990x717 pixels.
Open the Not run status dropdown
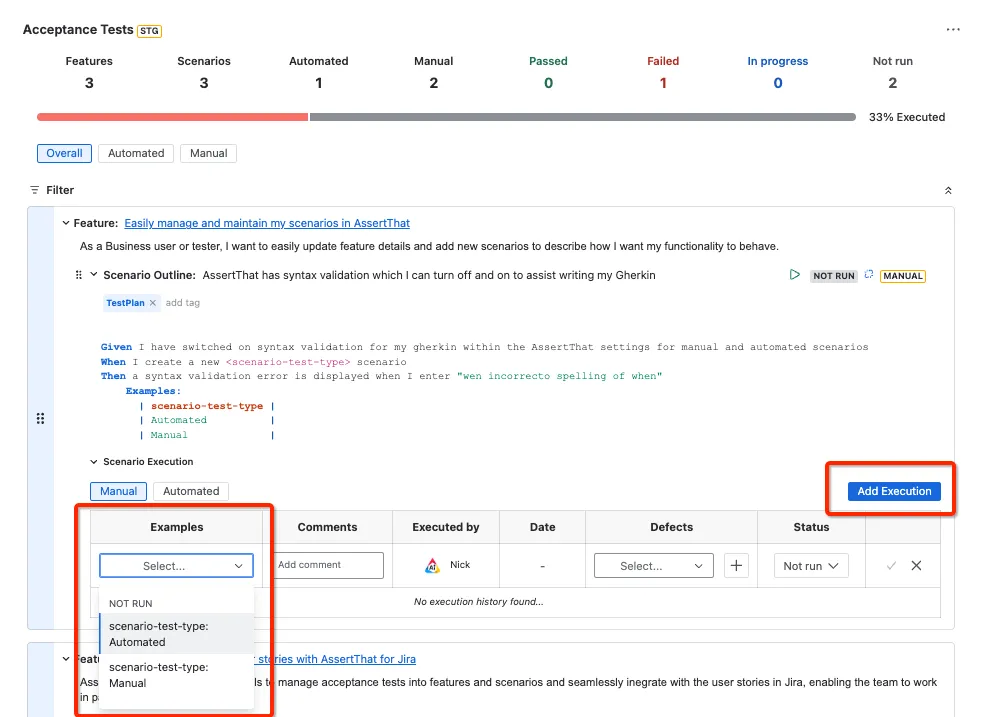tap(811, 566)
